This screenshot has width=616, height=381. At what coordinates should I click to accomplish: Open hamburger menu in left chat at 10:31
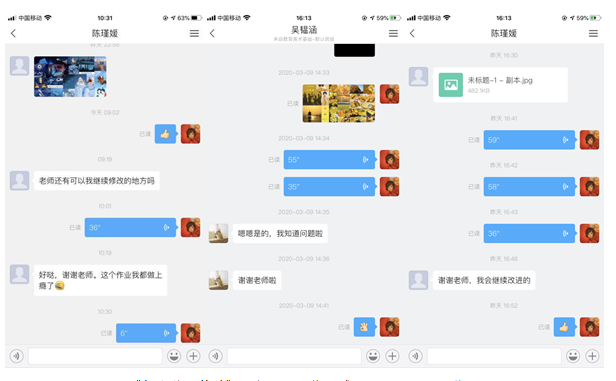click(194, 33)
